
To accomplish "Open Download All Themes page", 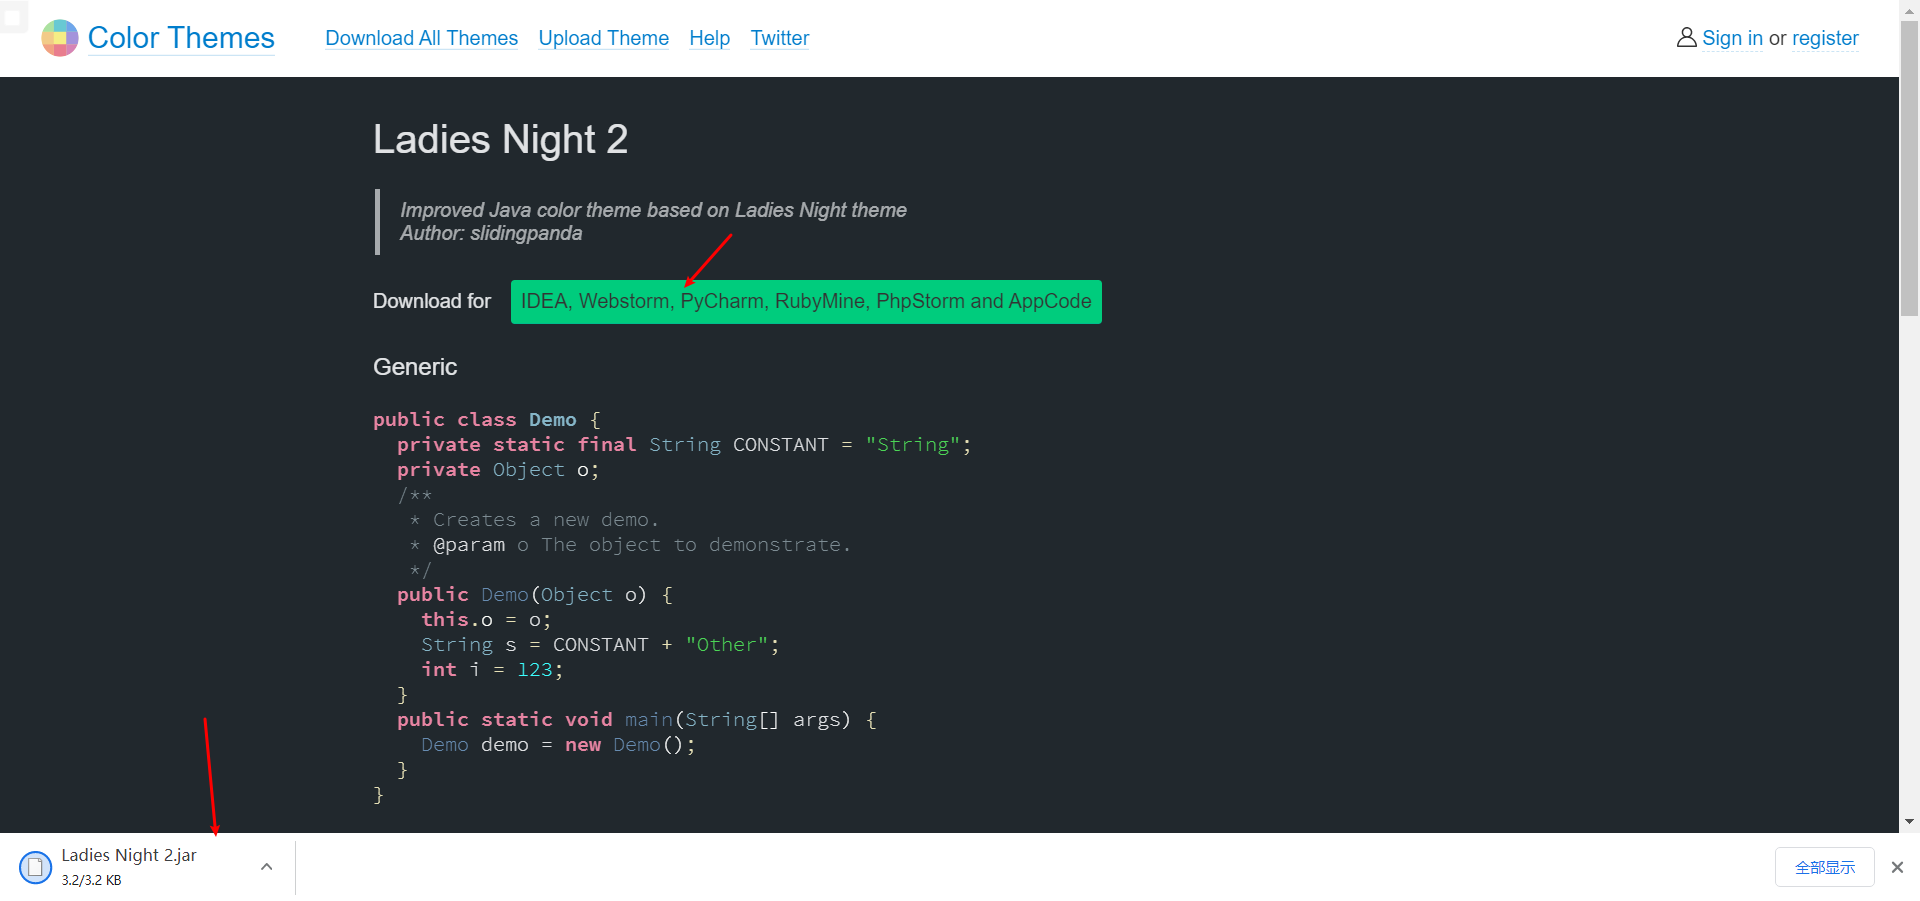I will 421,38.
